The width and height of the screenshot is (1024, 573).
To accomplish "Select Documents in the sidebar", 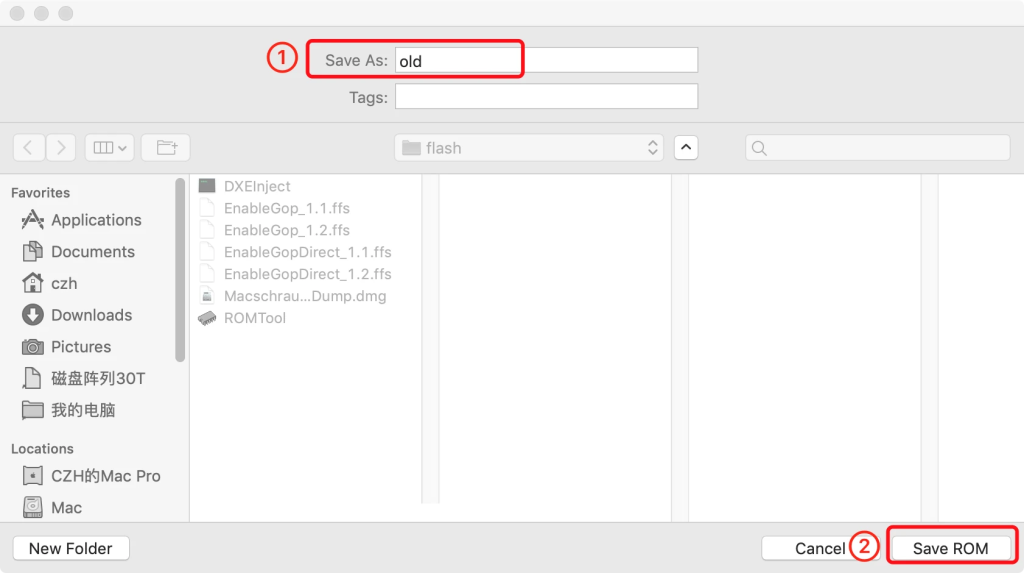I will (x=92, y=252).
